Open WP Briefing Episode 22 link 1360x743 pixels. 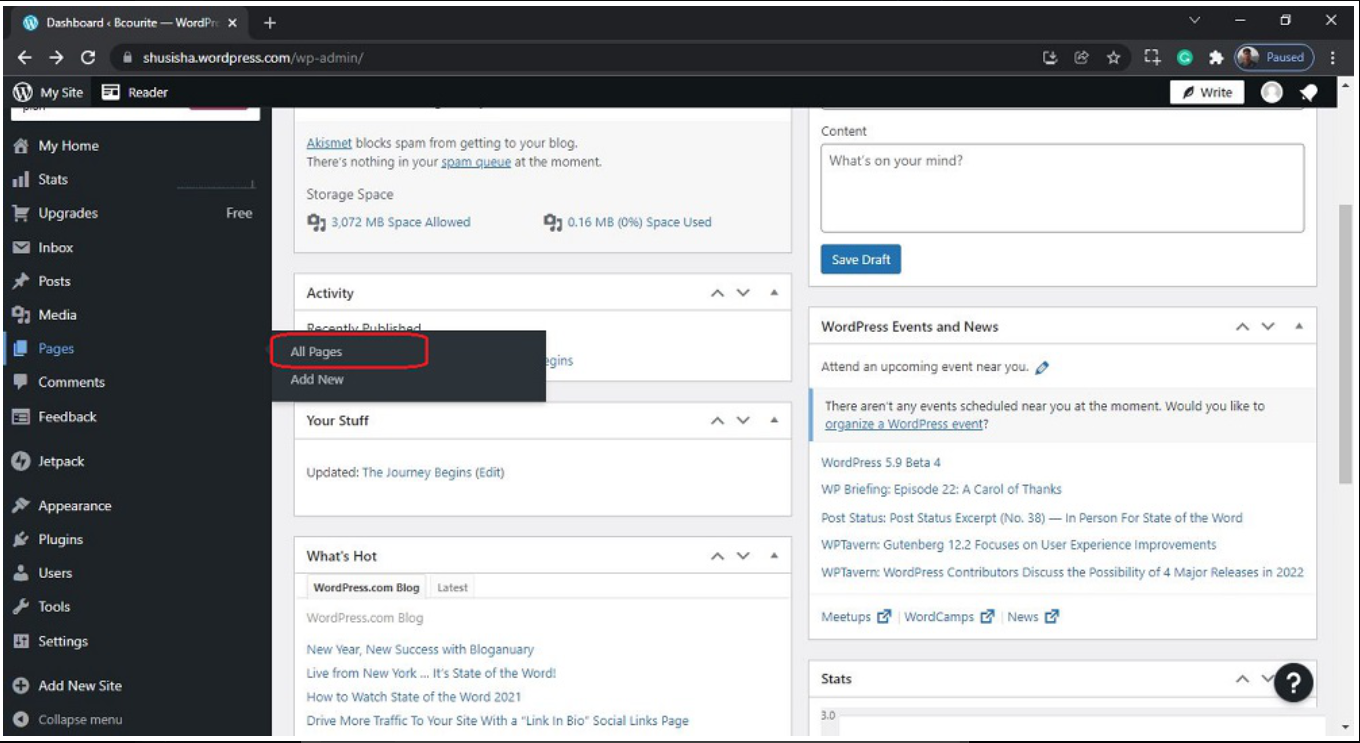coord(941,490)
